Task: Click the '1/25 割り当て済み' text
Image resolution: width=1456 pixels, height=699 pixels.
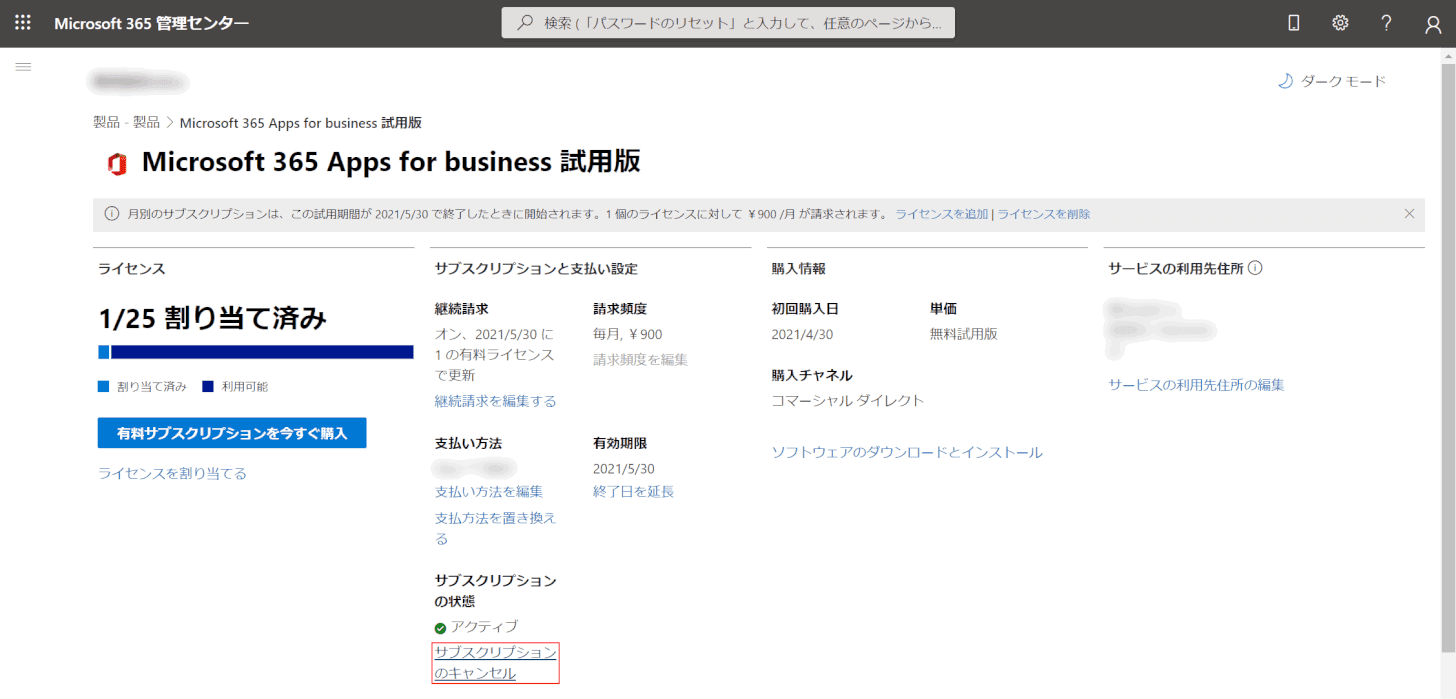Action: [213, 319]
